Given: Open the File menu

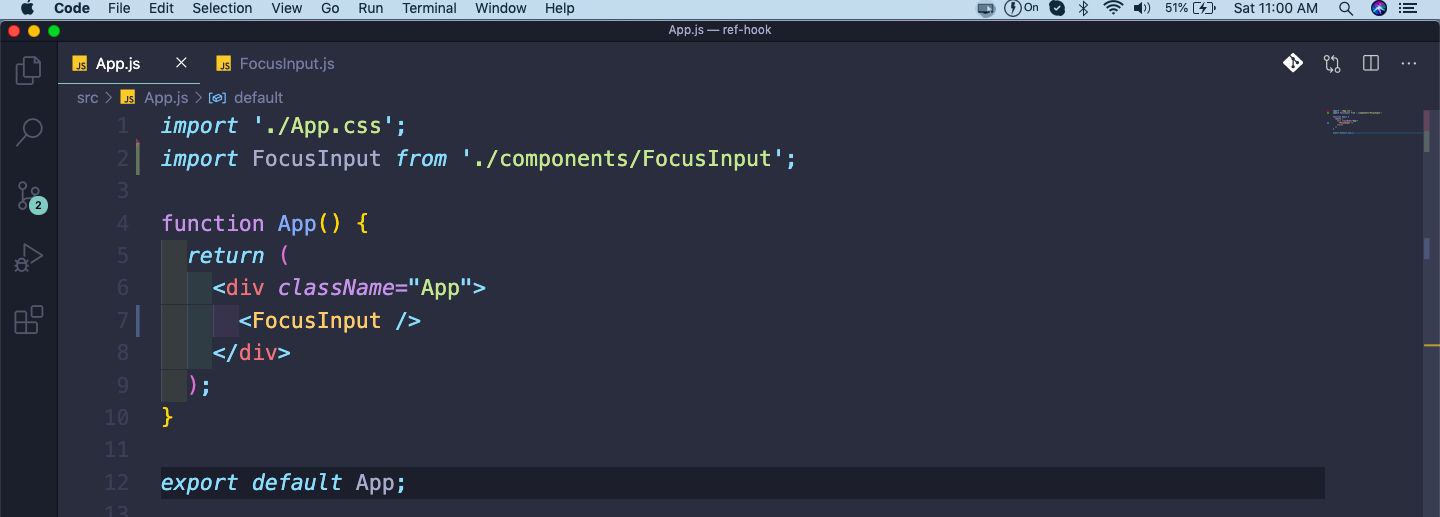Looking at the screenshot, I should (x=119, y=8).
